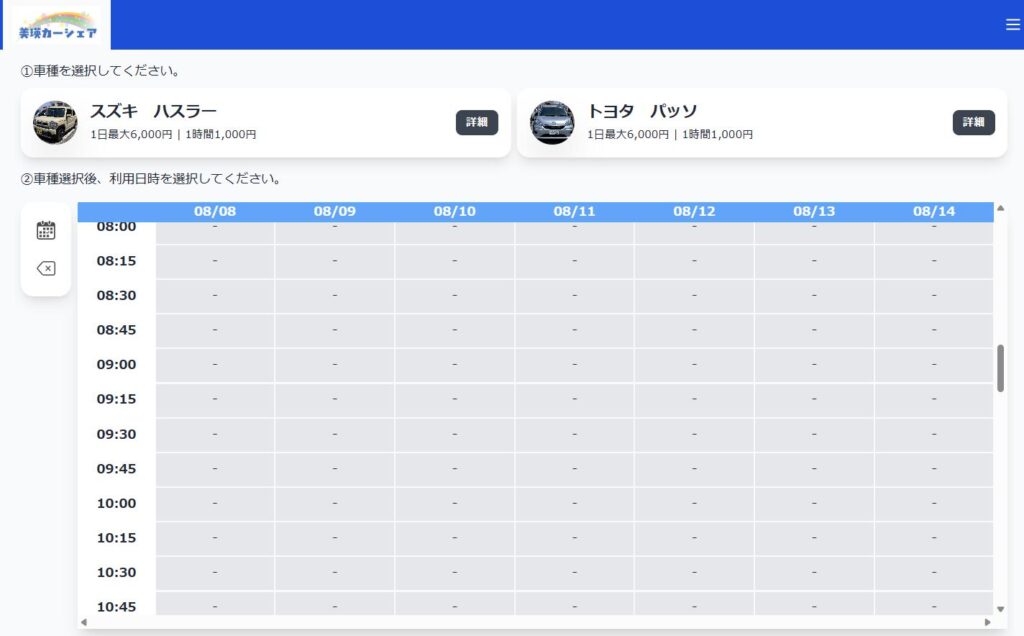Select the 08/12 slot at 10:00
This screenshot has width=1024, height=636.
pyautogui.click(x=694, y=503)
